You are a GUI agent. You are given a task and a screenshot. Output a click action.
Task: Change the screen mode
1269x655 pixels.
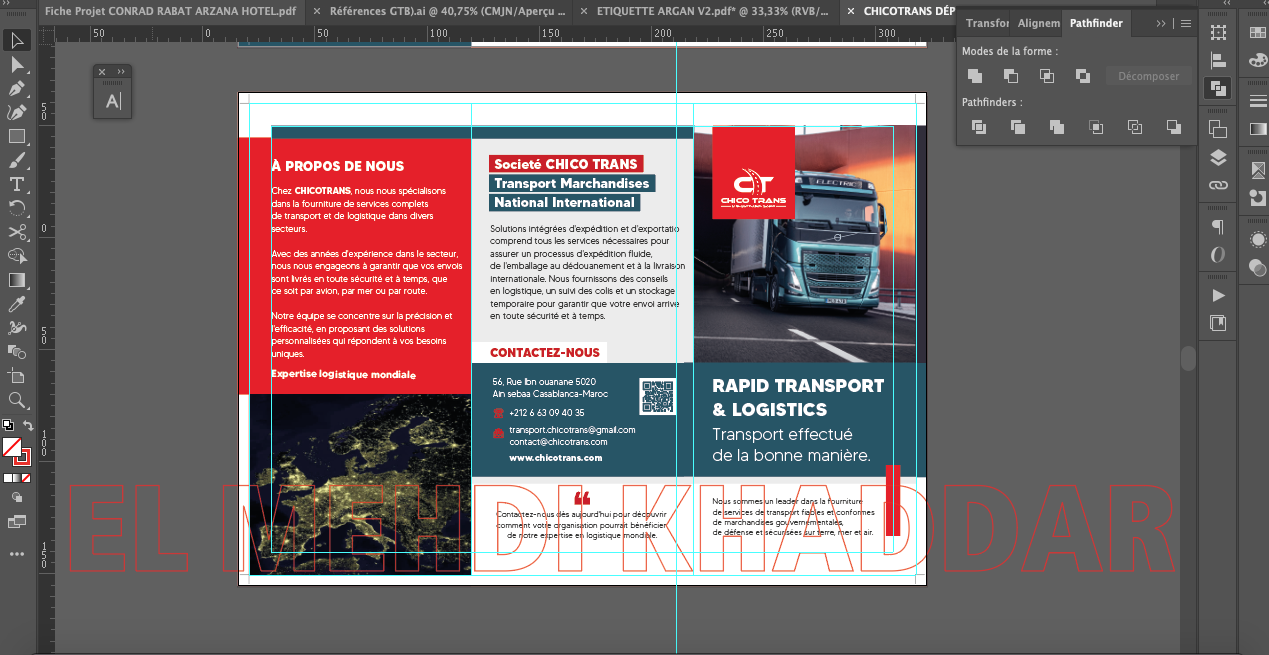coord(17,522)
